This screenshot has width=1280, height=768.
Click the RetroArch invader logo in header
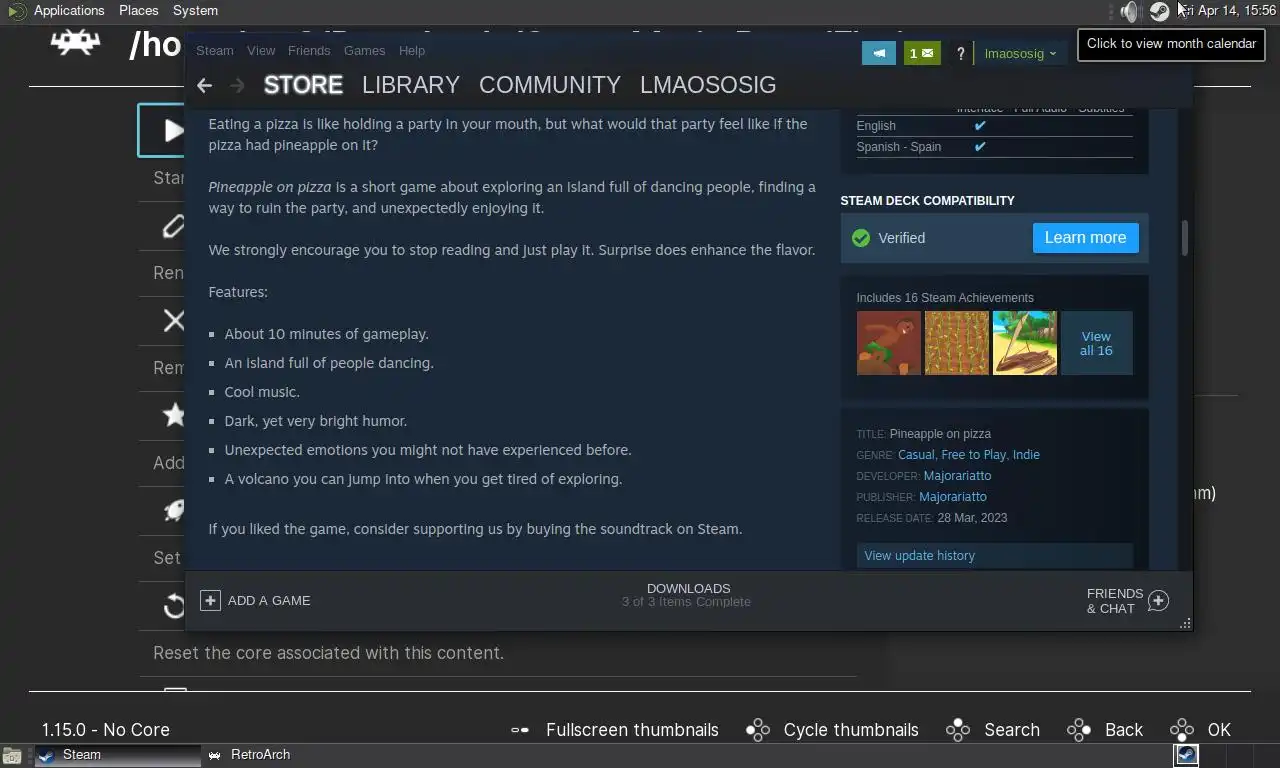tap(76, 42)
